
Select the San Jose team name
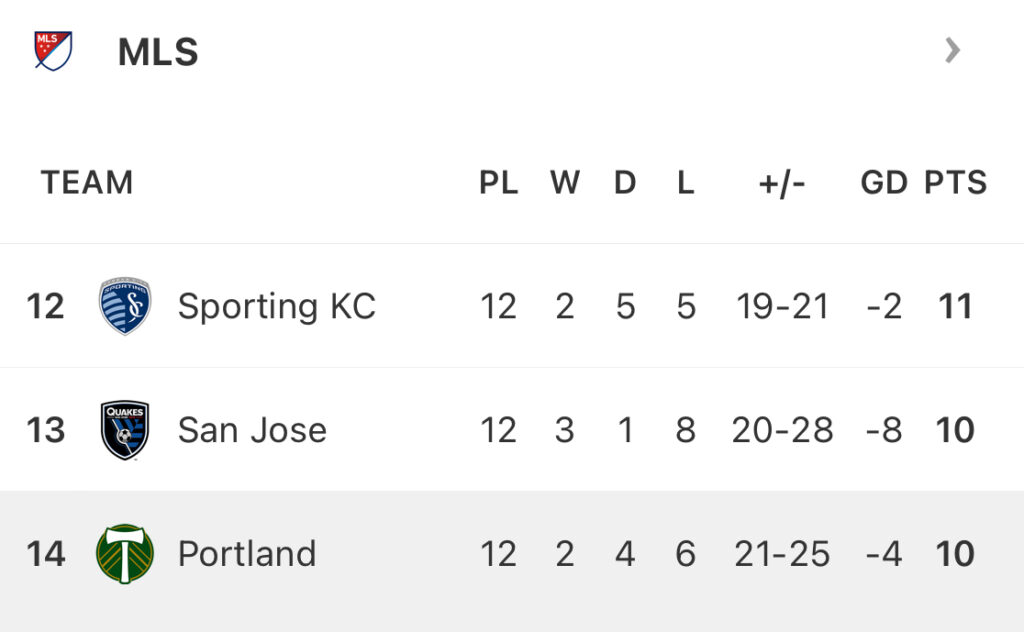coord(252,430)
